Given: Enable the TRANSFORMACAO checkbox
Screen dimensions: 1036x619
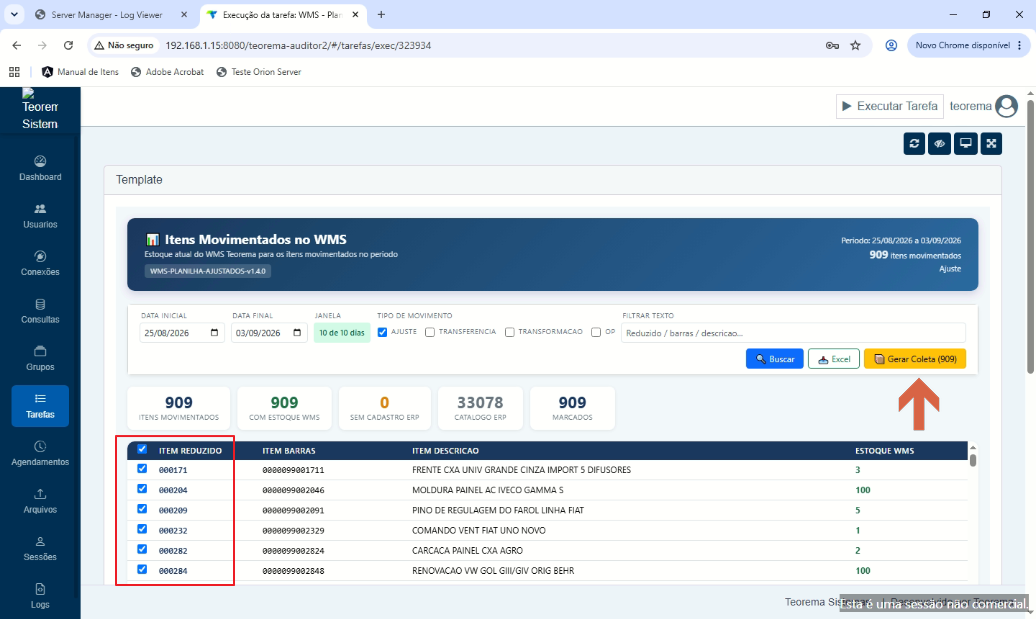Looking at the screenshot, I should click(509, 332).
